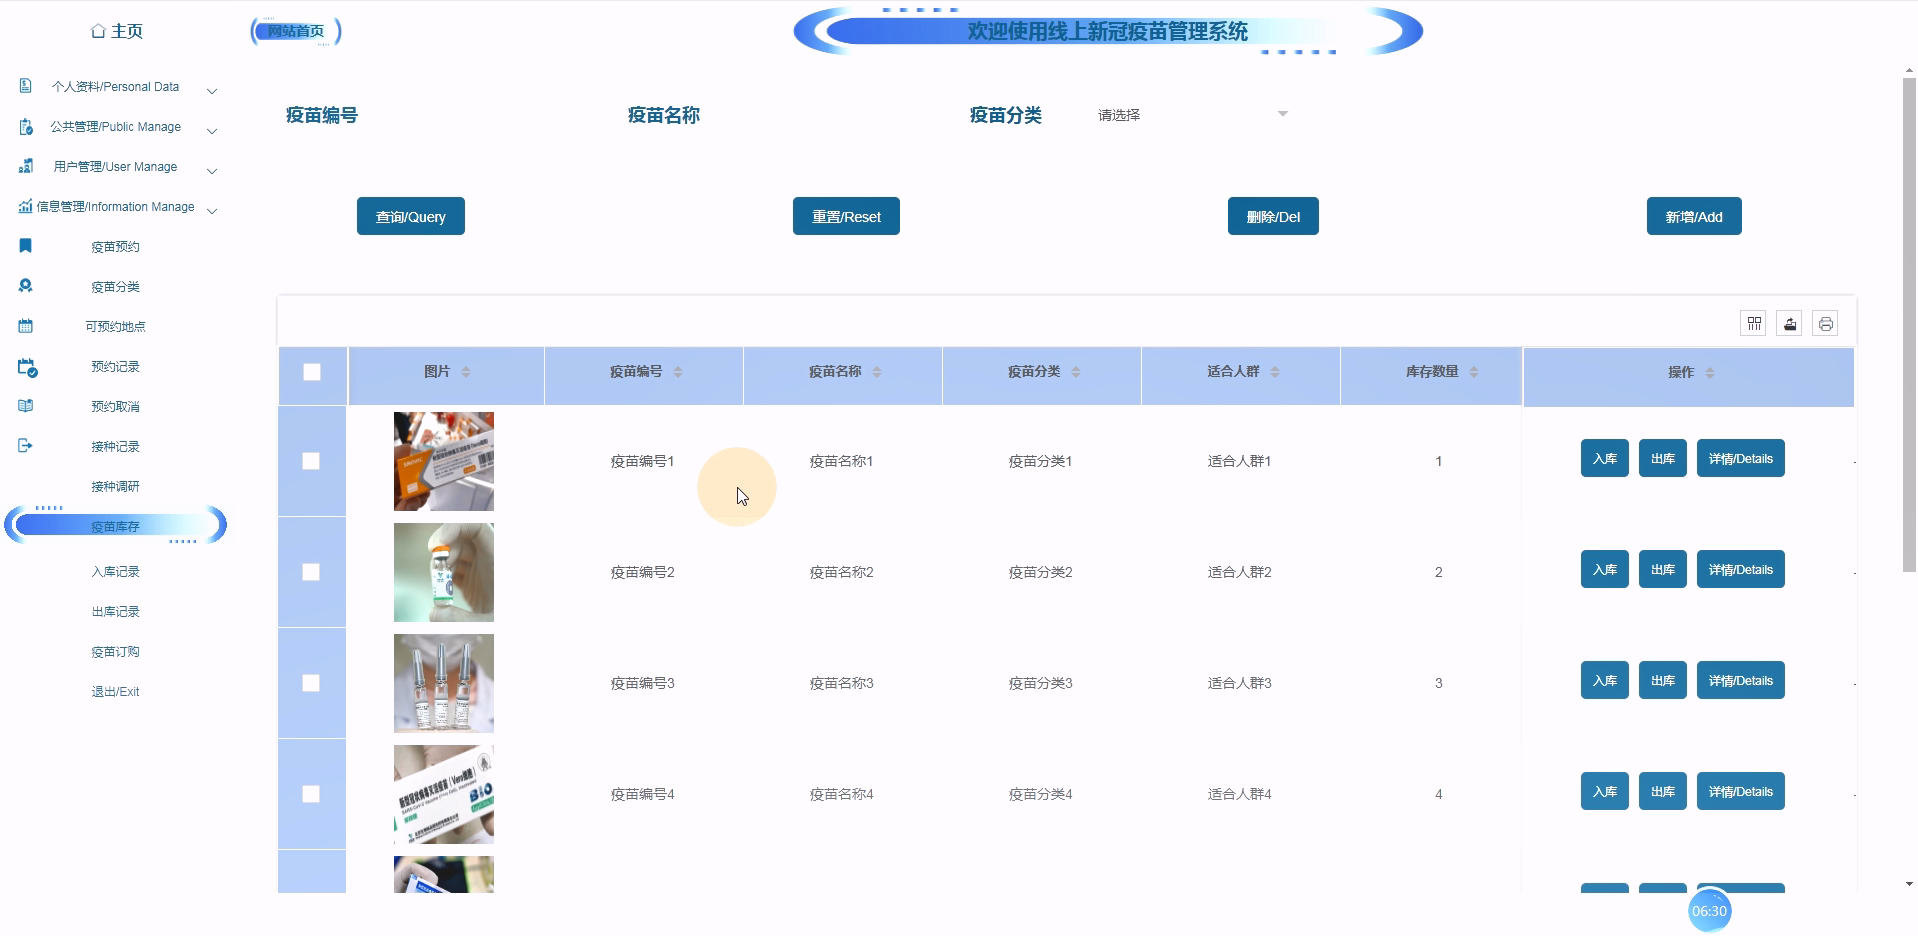This screenshot has width=1918, height=936.
Task: Click the export data icon on the table toolbar
Action: [1789, 323]
